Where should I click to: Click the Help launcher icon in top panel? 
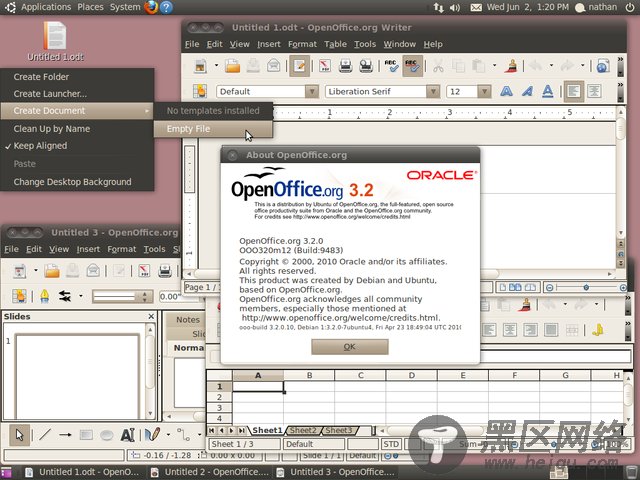[166, 7]
